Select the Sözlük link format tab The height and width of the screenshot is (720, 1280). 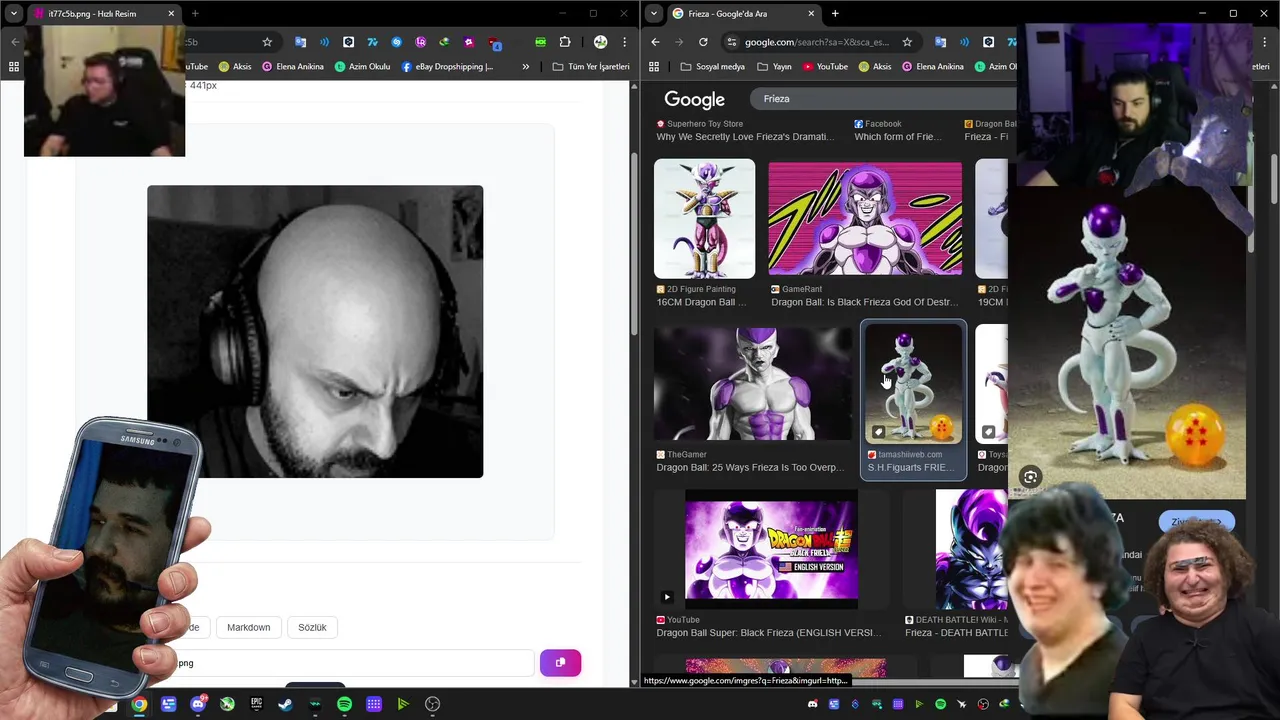312,627
